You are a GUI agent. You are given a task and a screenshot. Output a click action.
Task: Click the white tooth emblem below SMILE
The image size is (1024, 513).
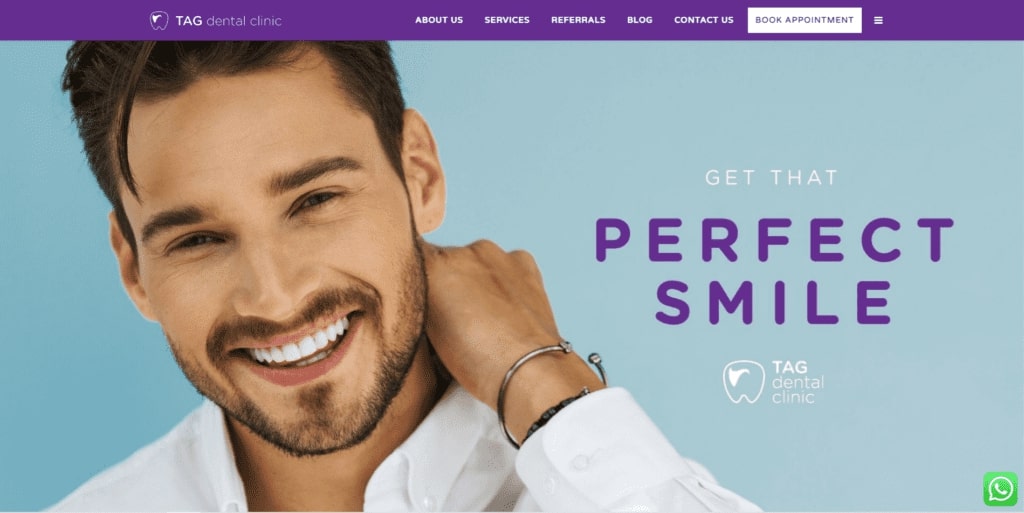coord(744,382)
